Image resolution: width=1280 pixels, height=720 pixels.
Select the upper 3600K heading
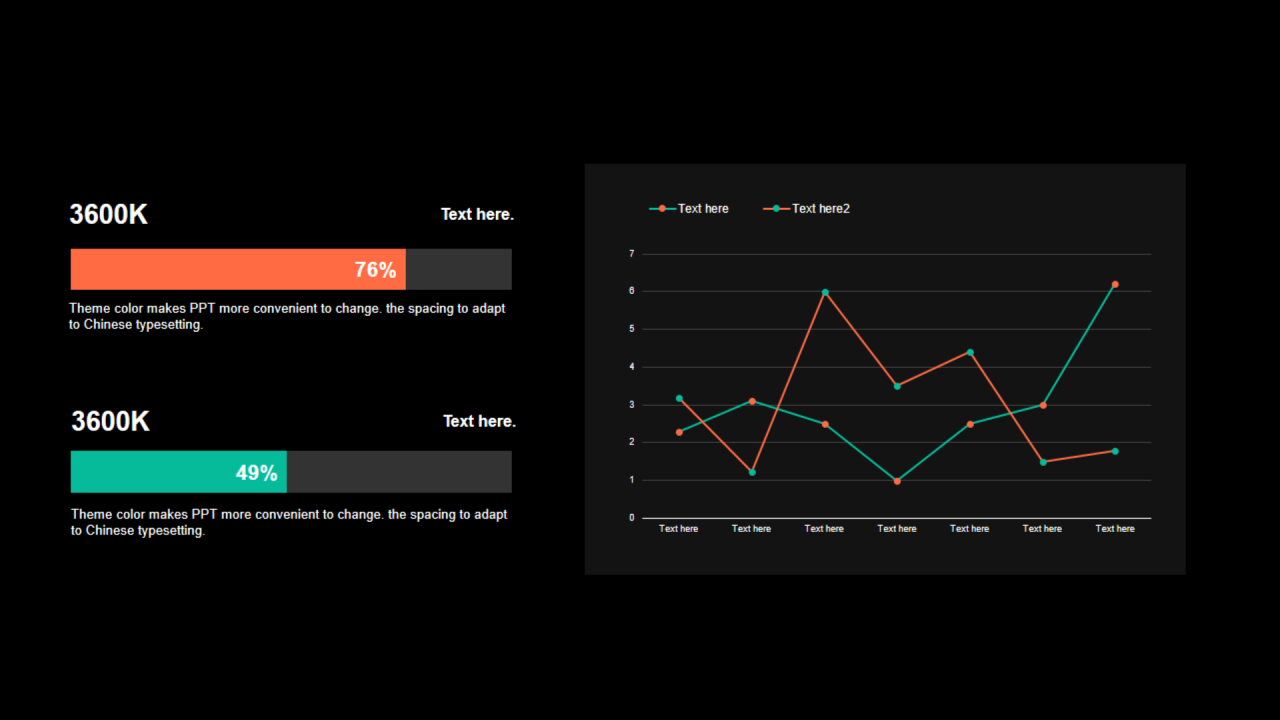point(108,214)
